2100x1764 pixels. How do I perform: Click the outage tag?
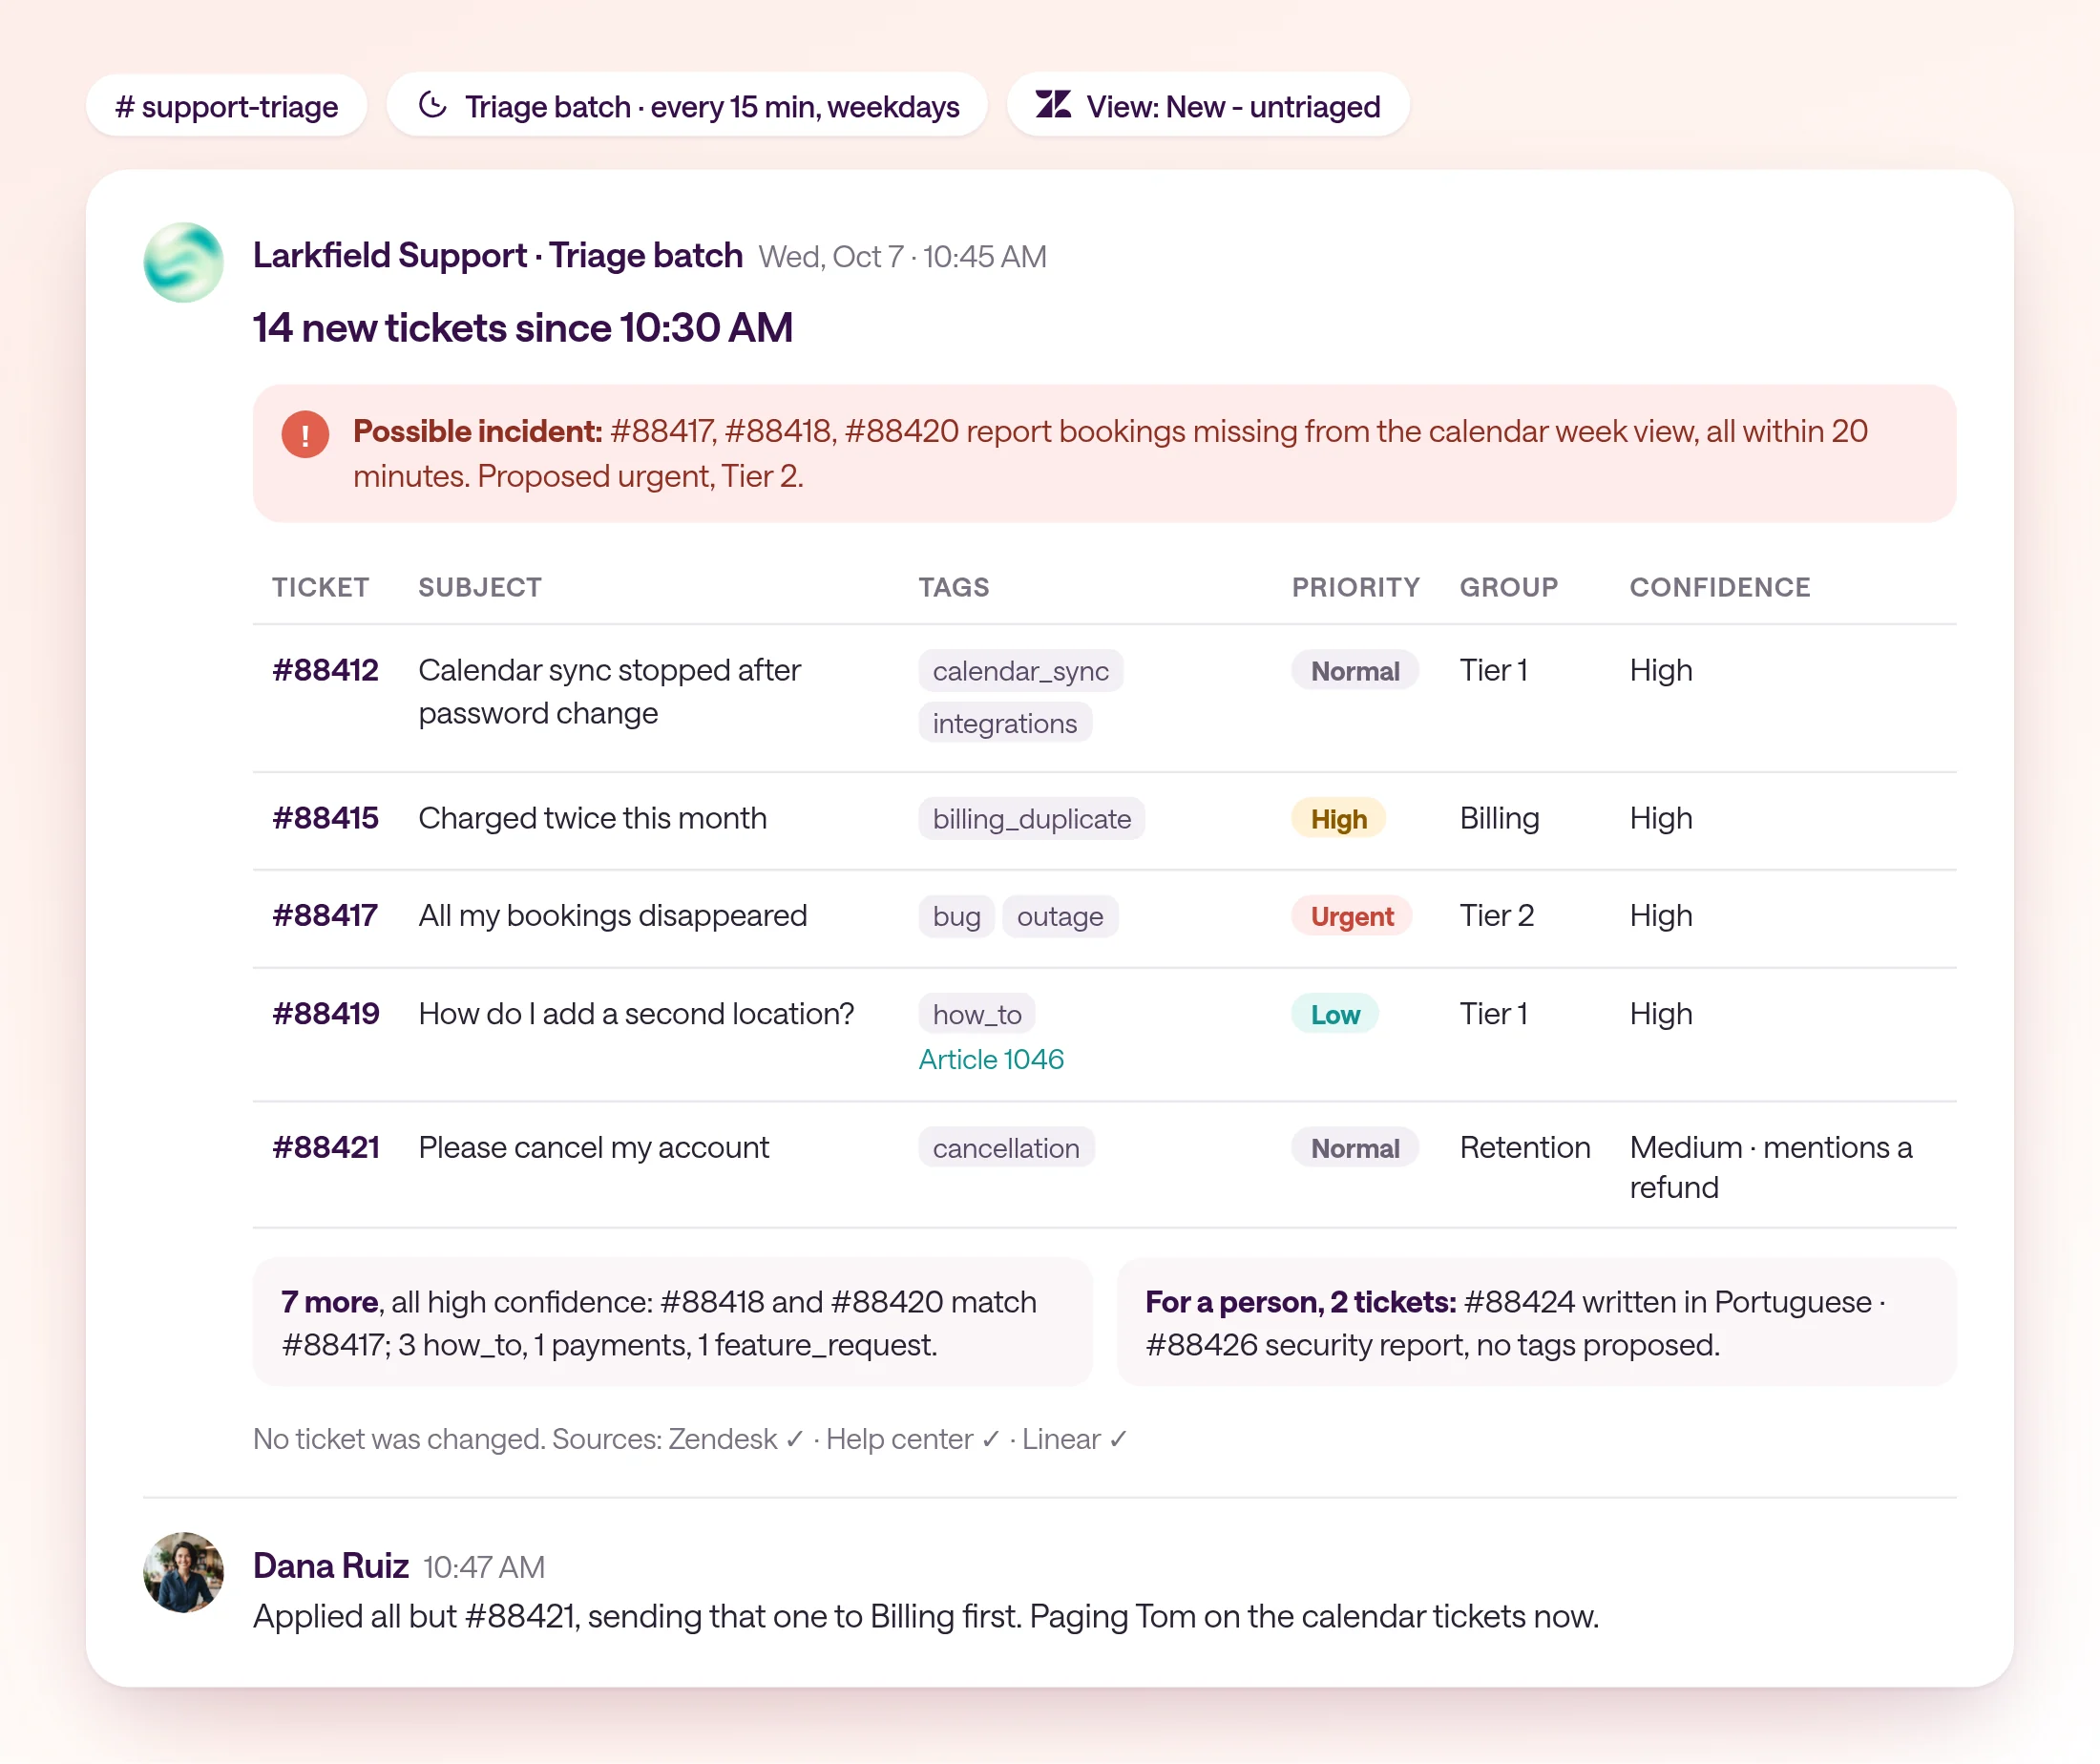[1060, 916]
